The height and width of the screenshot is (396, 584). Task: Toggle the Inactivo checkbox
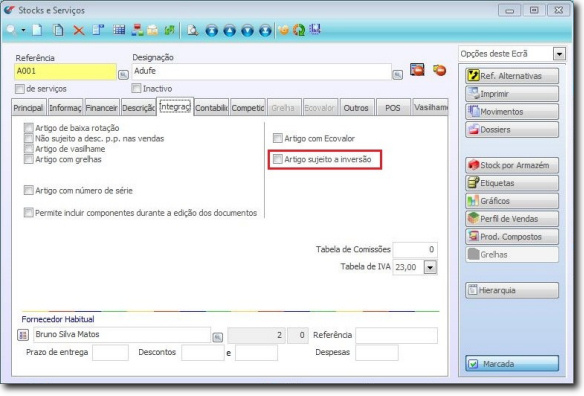(x=136, y=88)
